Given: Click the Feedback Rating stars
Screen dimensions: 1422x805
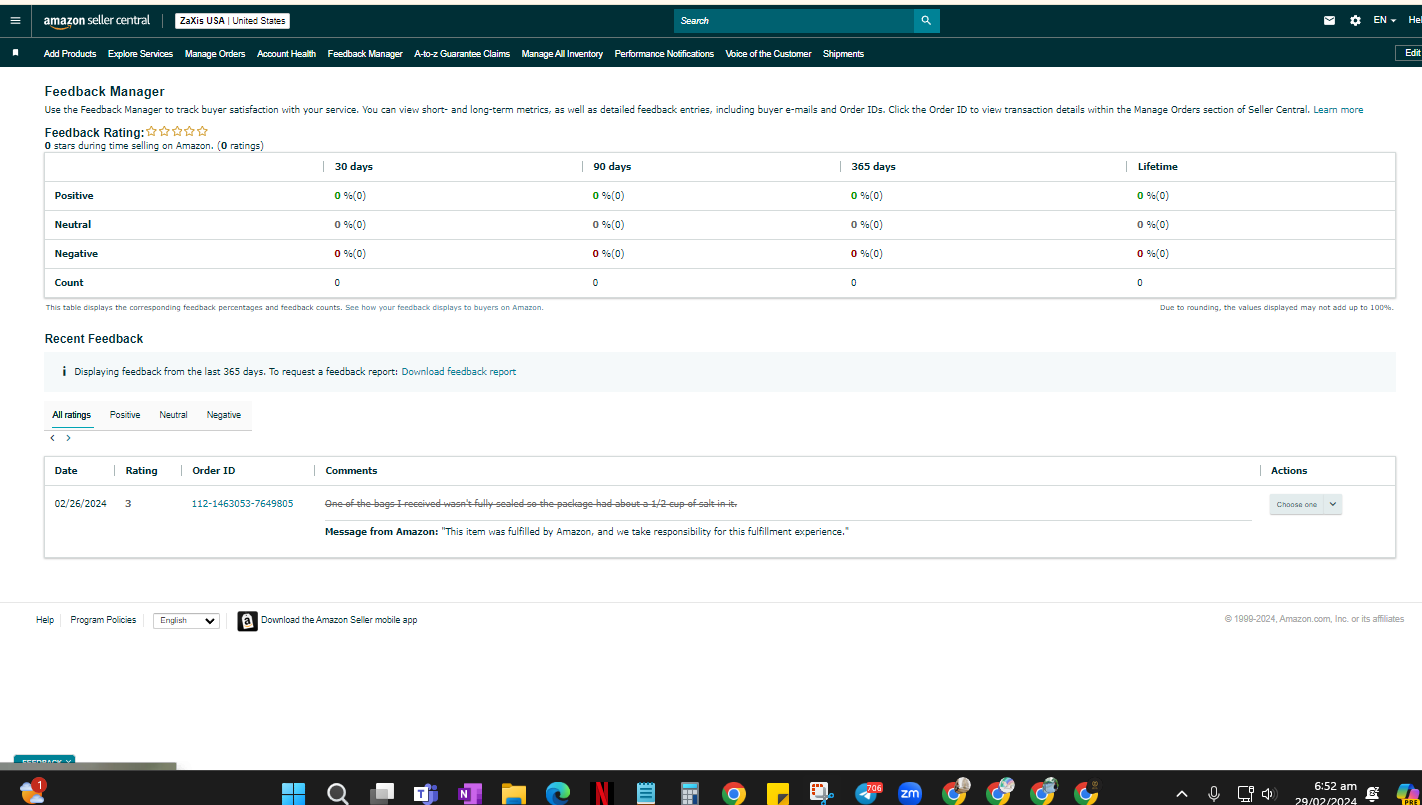Looking at the screenshot, I should 177,131.
